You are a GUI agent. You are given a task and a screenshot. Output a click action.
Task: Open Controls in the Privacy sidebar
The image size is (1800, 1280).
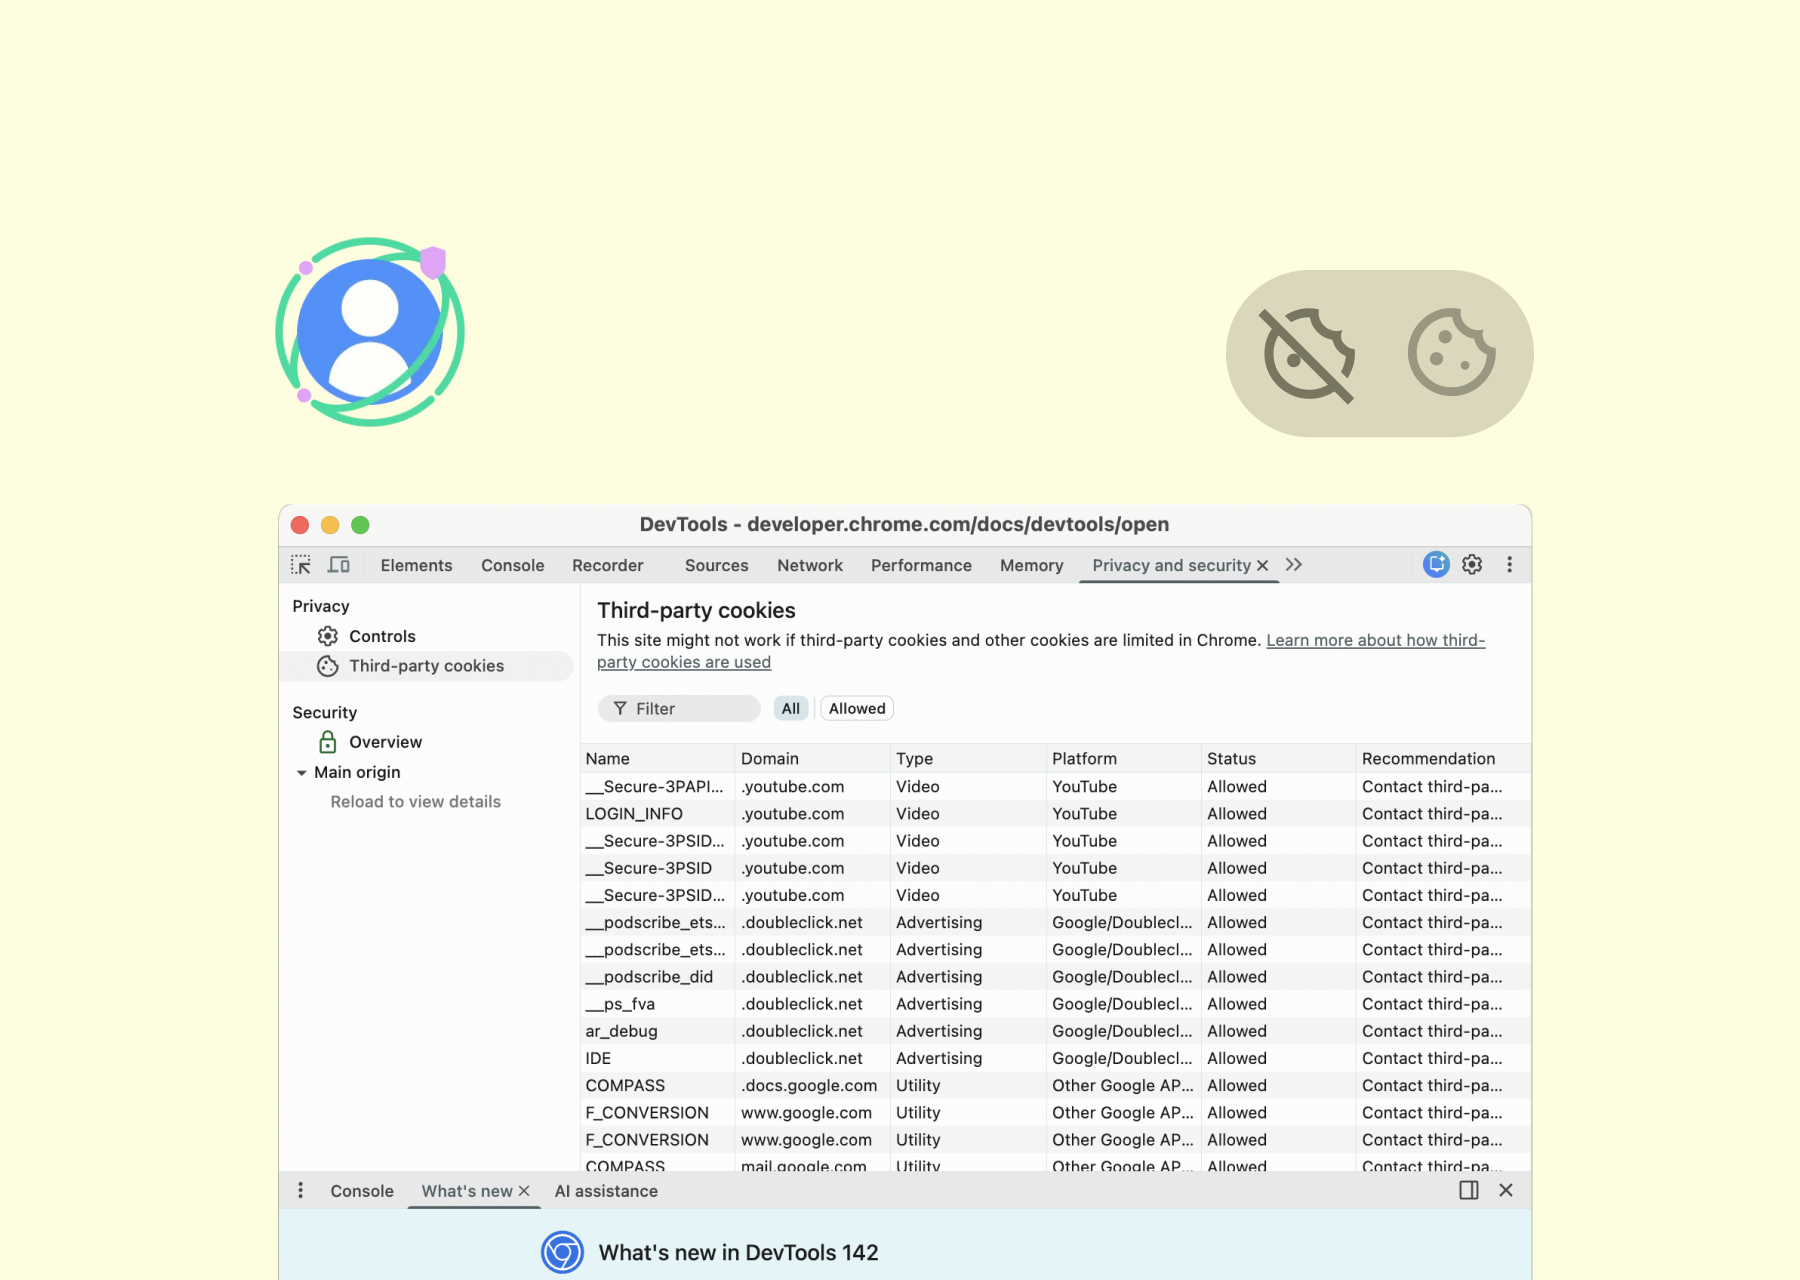point(382,636)
